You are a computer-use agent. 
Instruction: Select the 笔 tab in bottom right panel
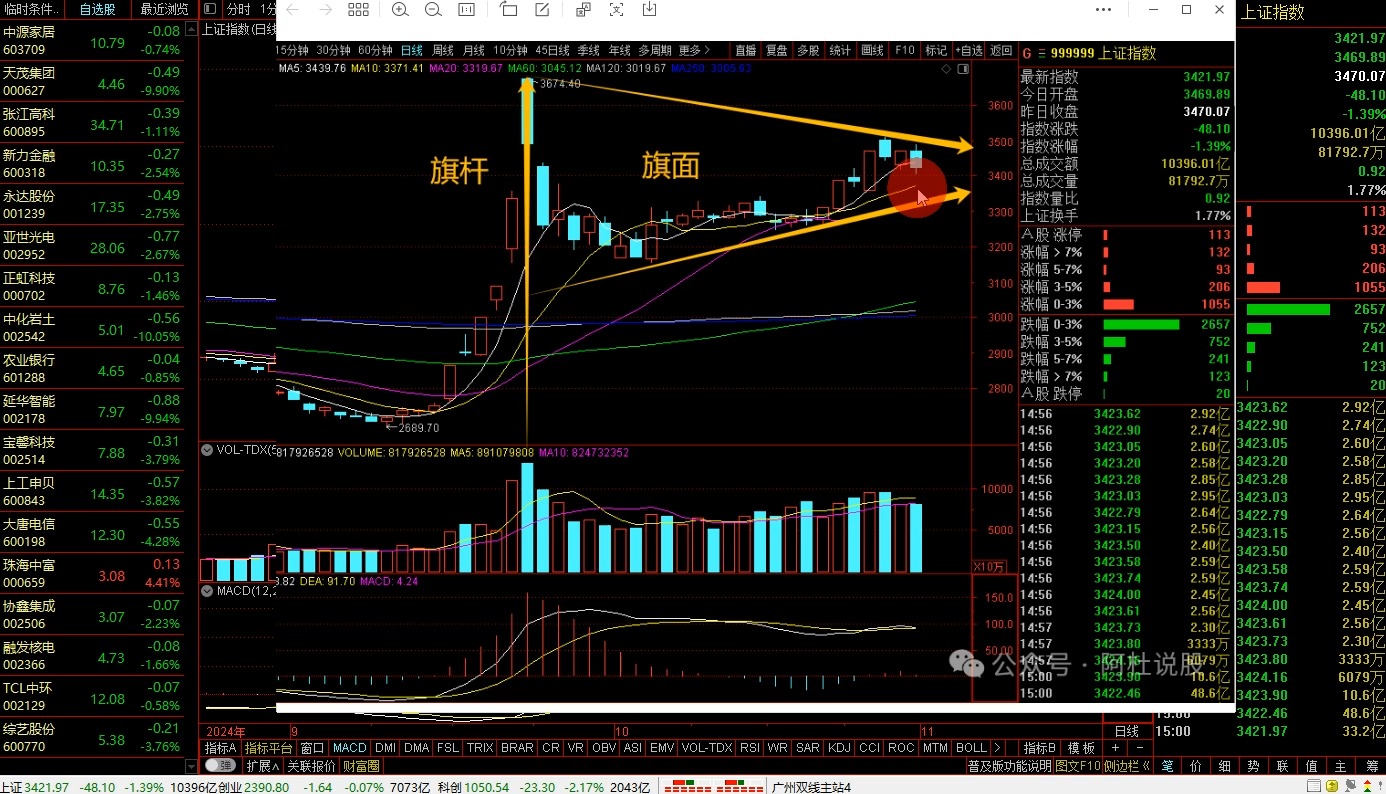pos(1166,766)
